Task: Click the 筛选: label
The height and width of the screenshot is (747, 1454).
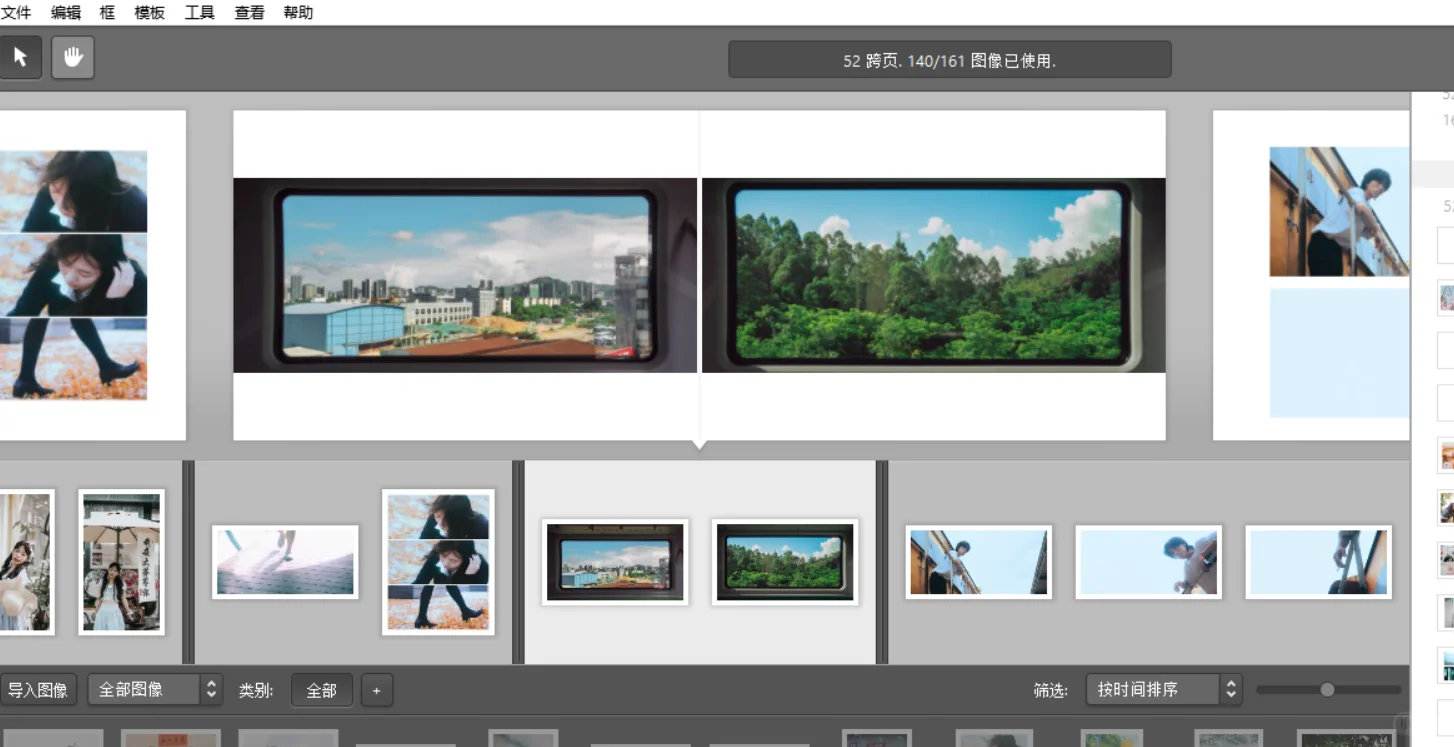Action: click(x=1051, y=690)
